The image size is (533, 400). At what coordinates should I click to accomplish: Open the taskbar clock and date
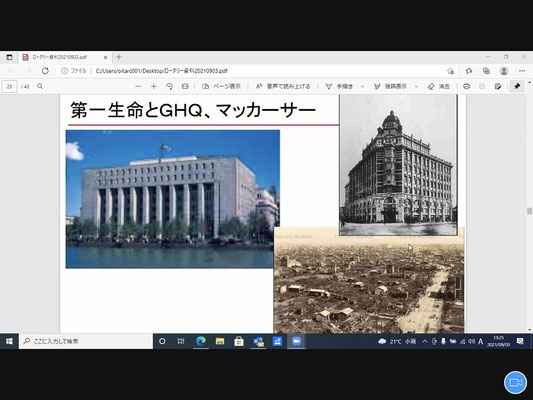pos(499,341)
